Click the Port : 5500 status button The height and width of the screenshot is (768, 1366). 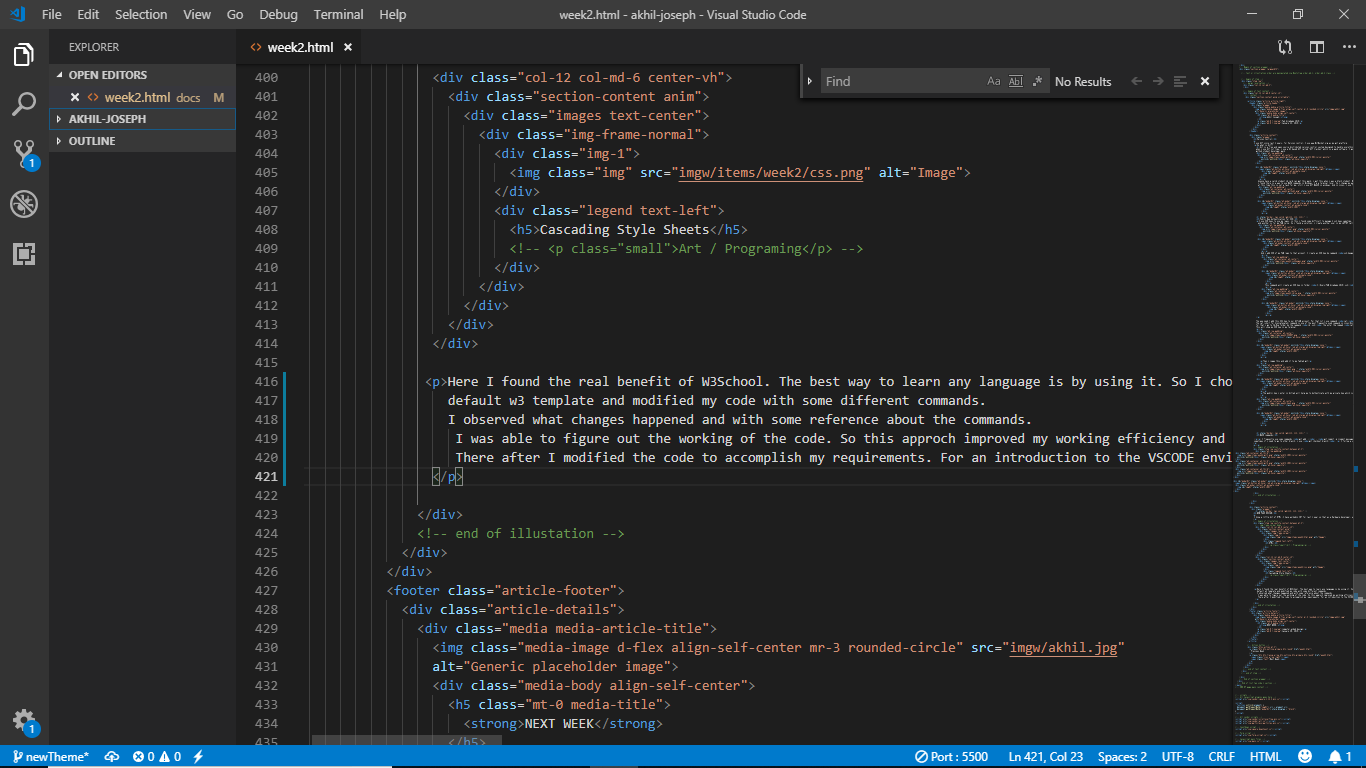pyautogui.click(x=951, y=757)
